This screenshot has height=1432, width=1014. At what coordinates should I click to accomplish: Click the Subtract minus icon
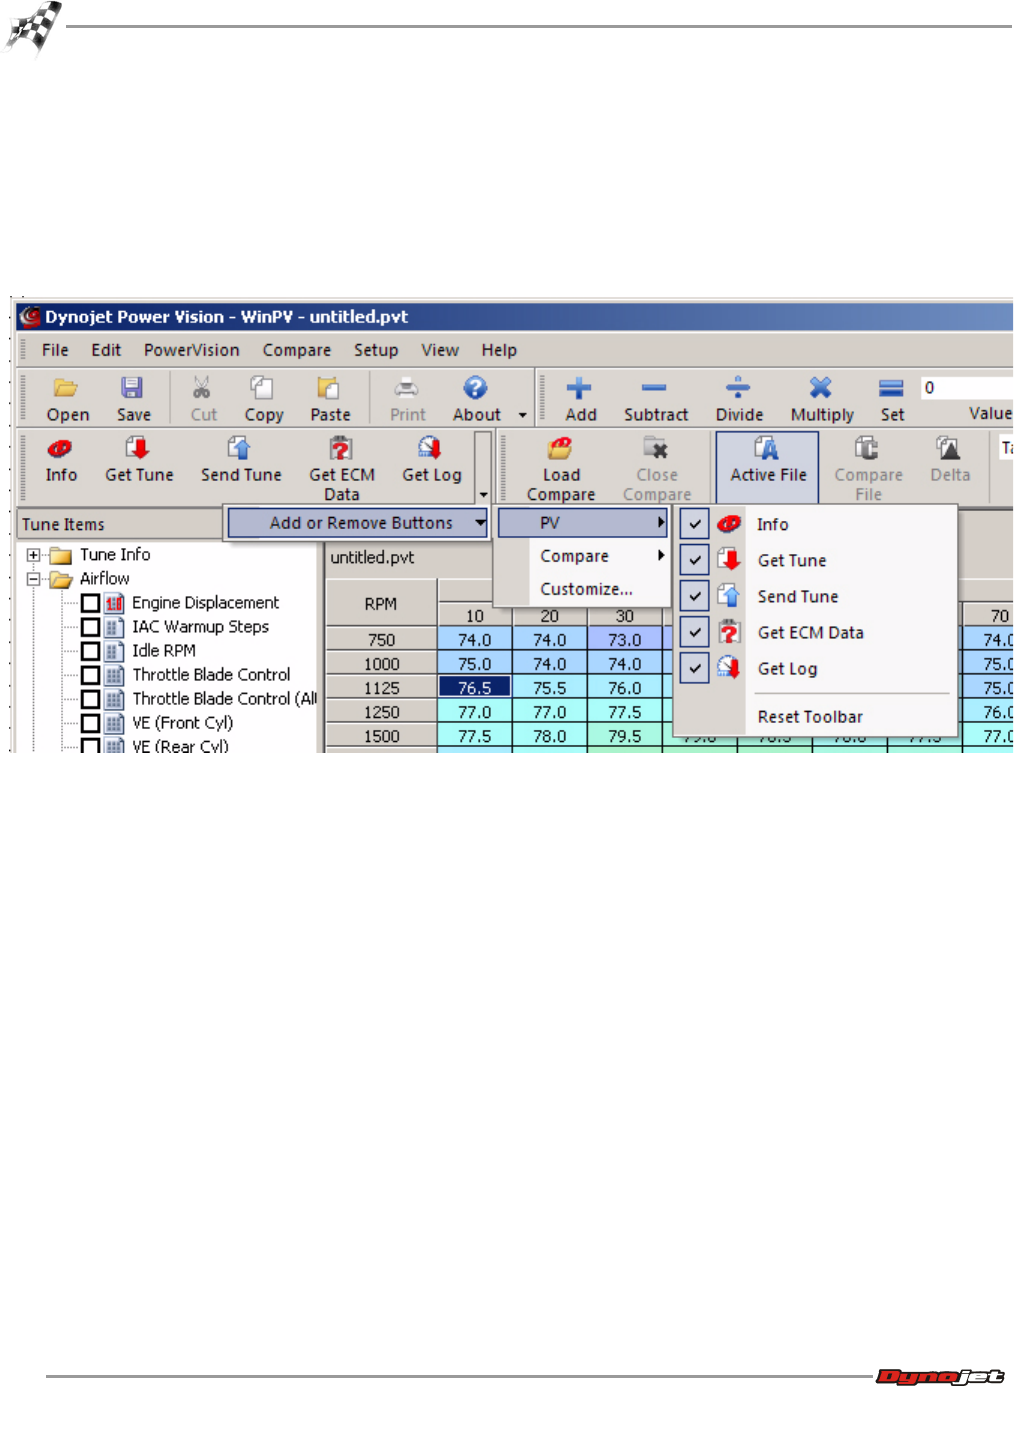click(655, 389)
